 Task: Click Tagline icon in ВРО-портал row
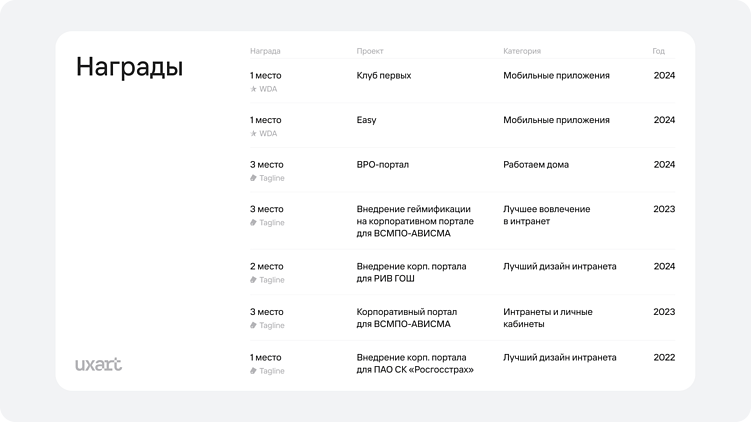click(x=253, y=178)
